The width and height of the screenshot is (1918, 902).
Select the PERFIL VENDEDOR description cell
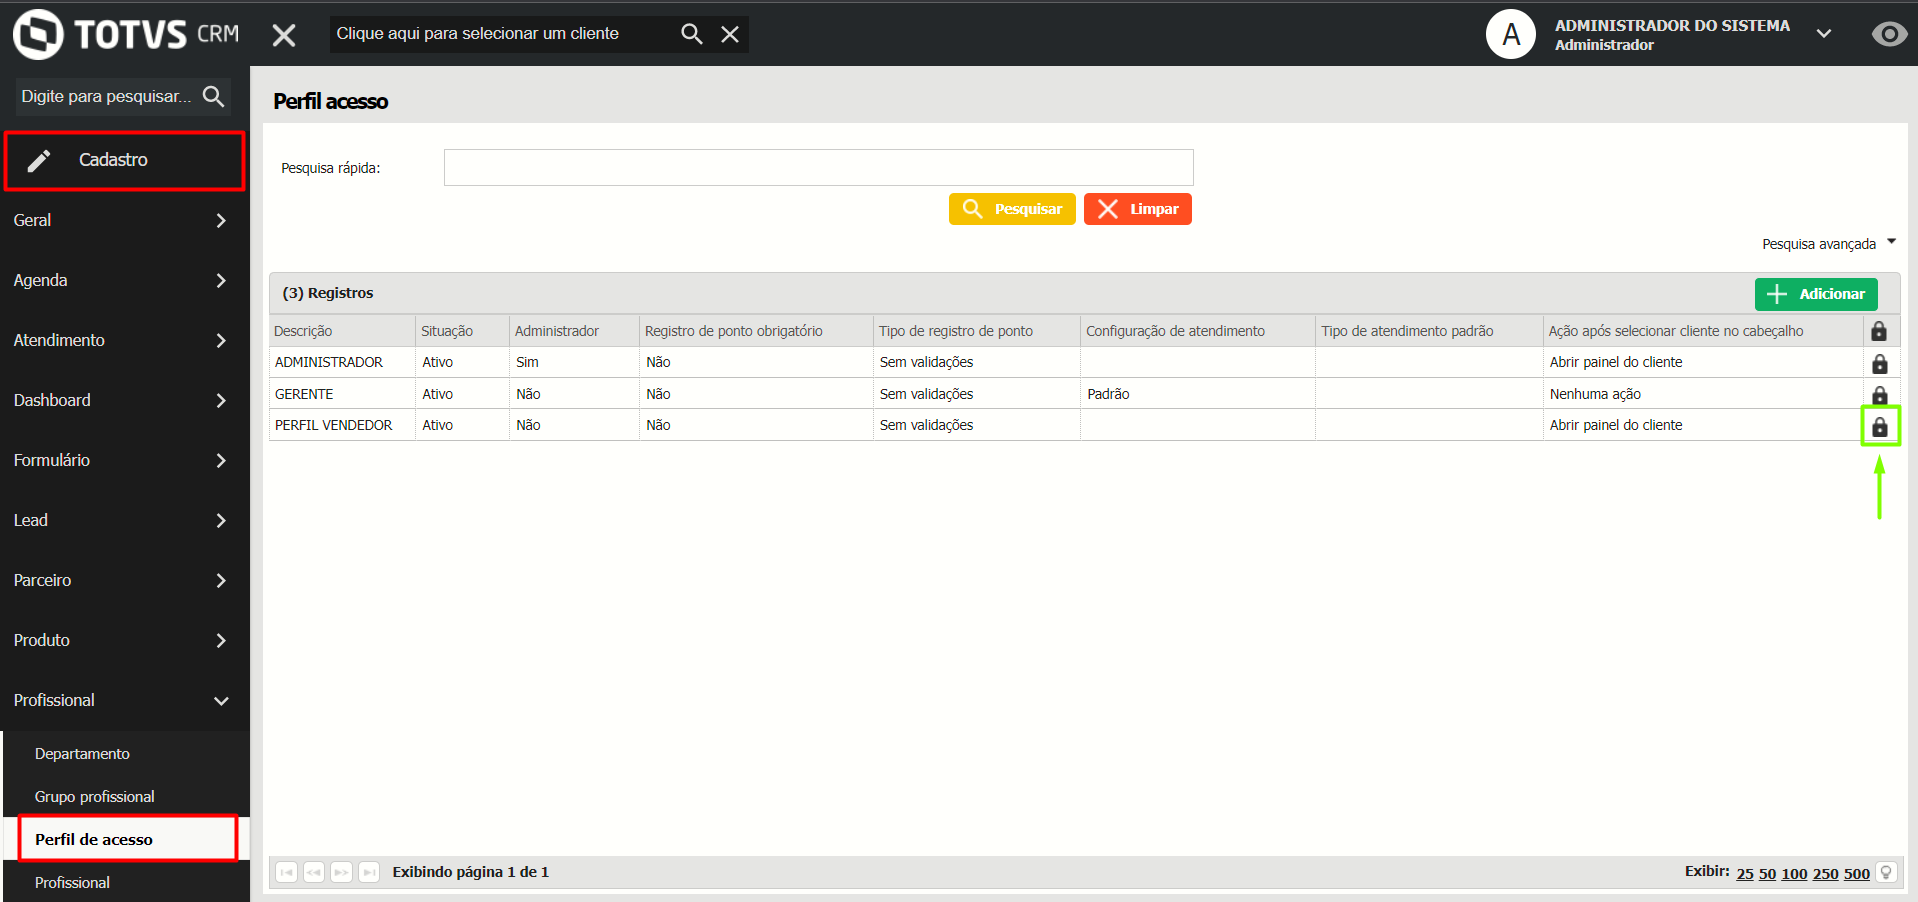[x=342, y=425]
